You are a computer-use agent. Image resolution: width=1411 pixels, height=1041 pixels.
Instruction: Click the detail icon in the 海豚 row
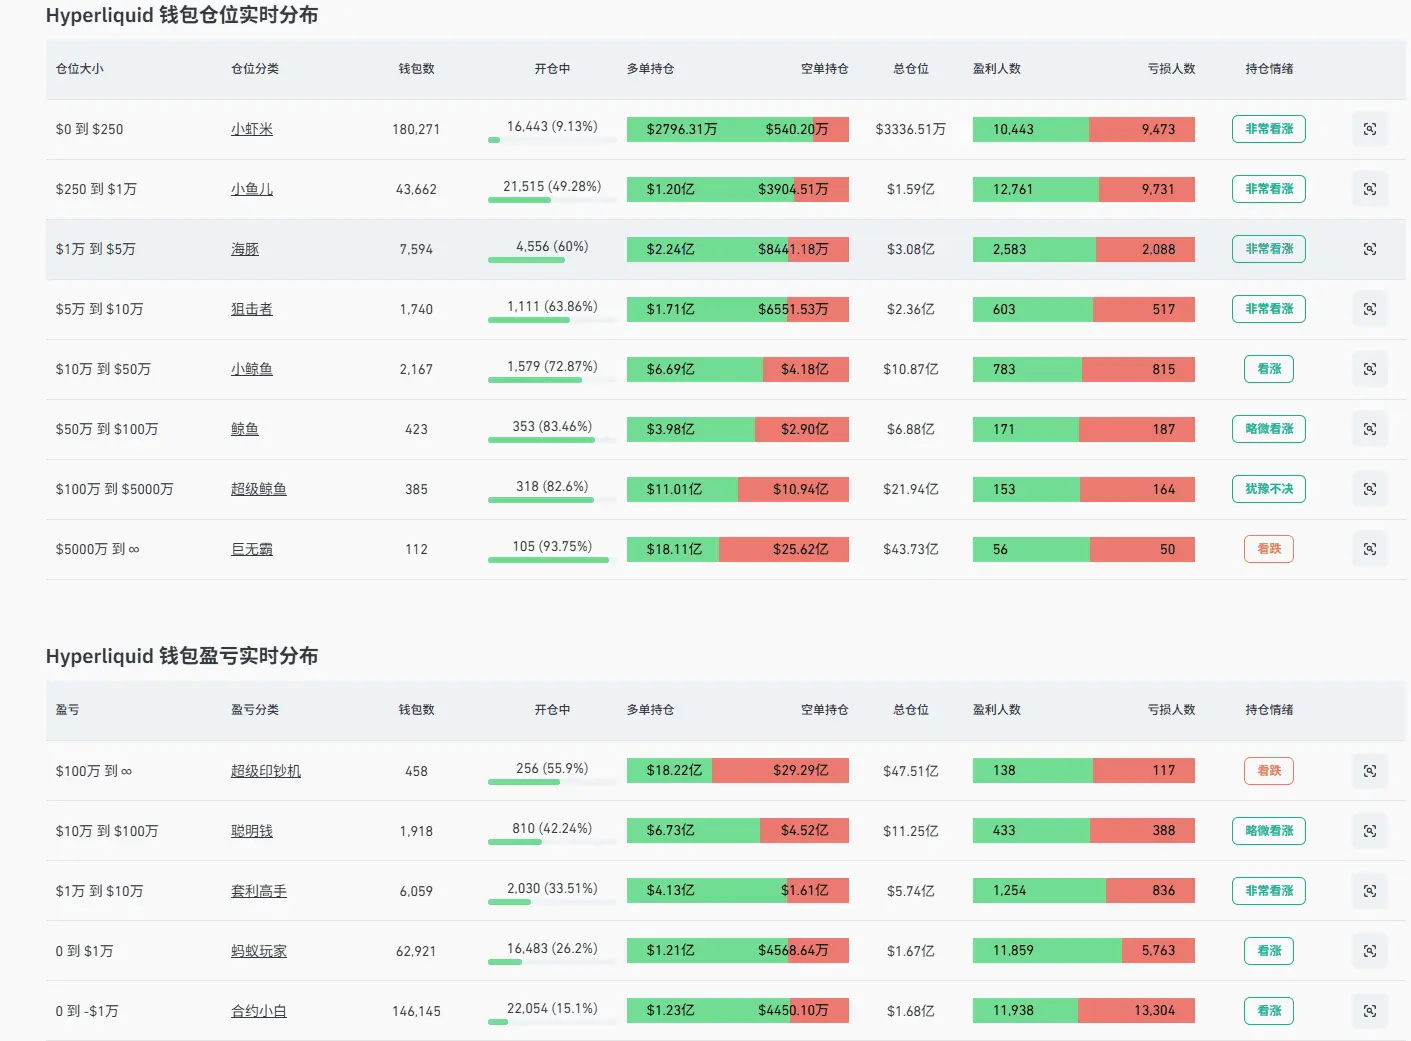[x=1370, y=249]
